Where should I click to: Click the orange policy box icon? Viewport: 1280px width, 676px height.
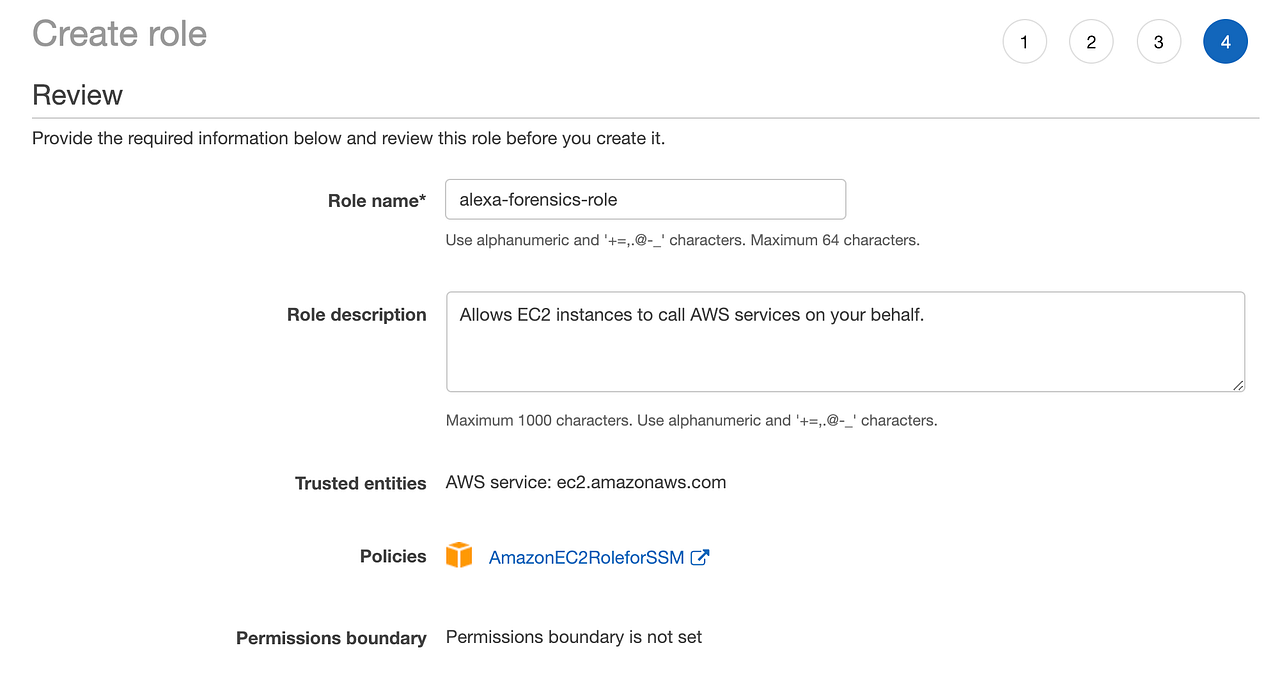tap(459, 556)
